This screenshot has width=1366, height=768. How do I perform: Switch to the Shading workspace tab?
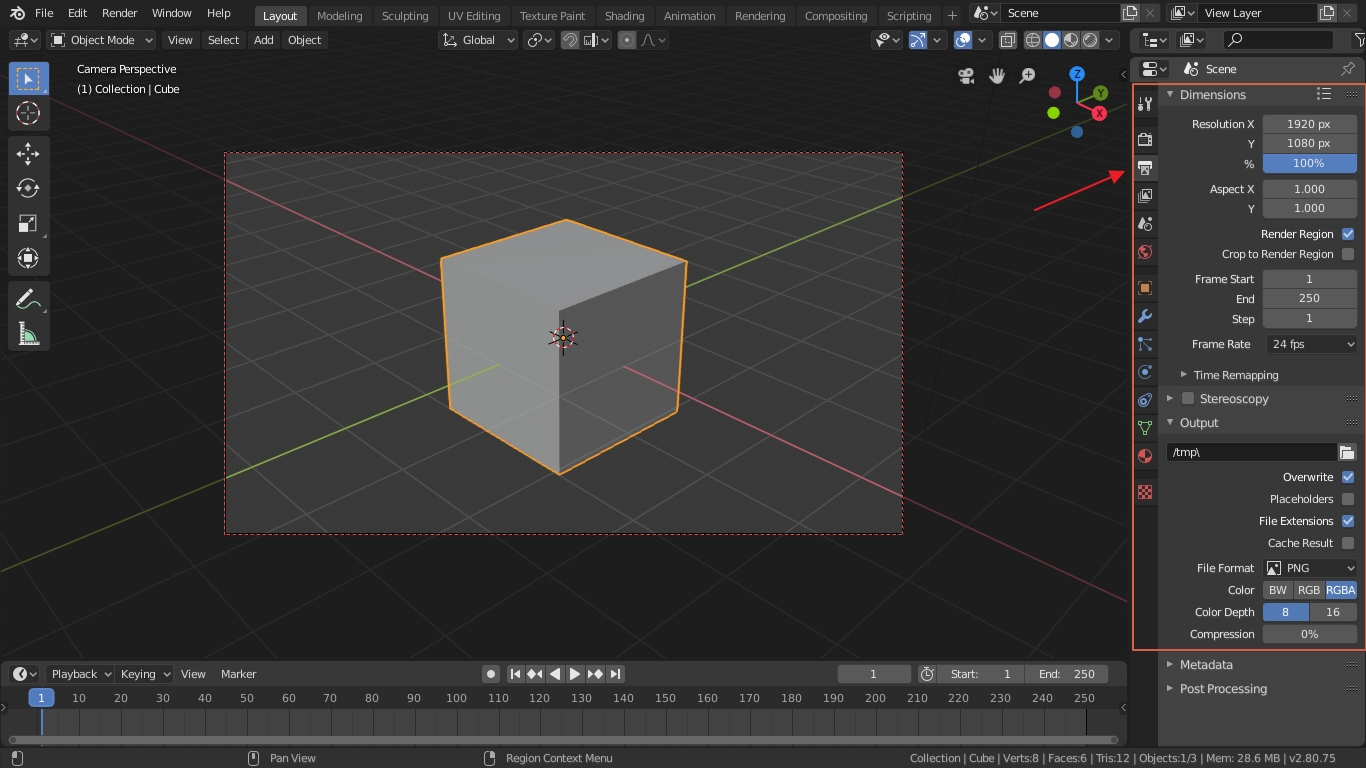[624, 15]
